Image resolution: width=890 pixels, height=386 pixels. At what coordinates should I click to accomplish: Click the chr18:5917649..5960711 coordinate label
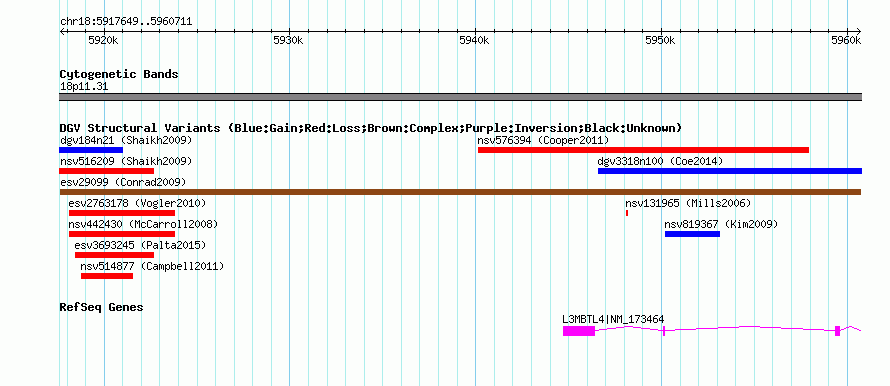126,22
